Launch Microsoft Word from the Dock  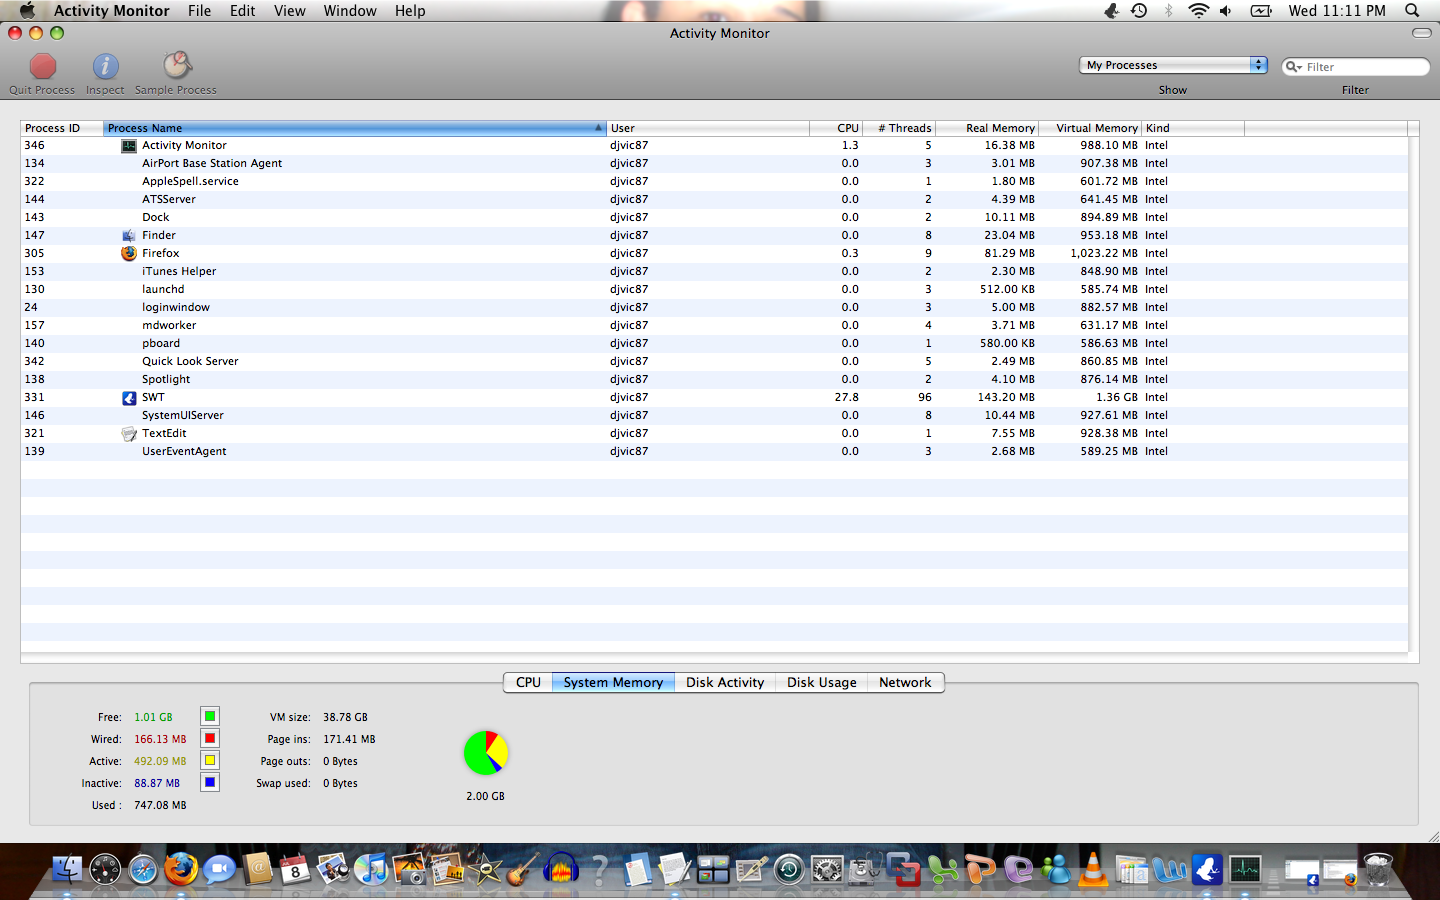click(x=1169, y=869)
